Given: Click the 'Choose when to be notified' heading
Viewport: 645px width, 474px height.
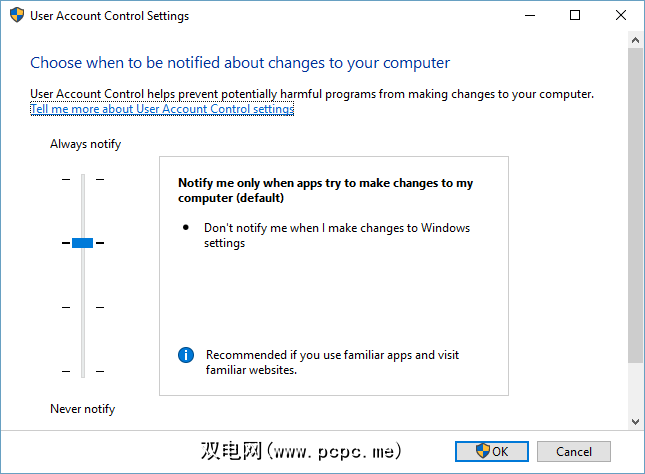Looking at the screenshot, I should [240, 62].
